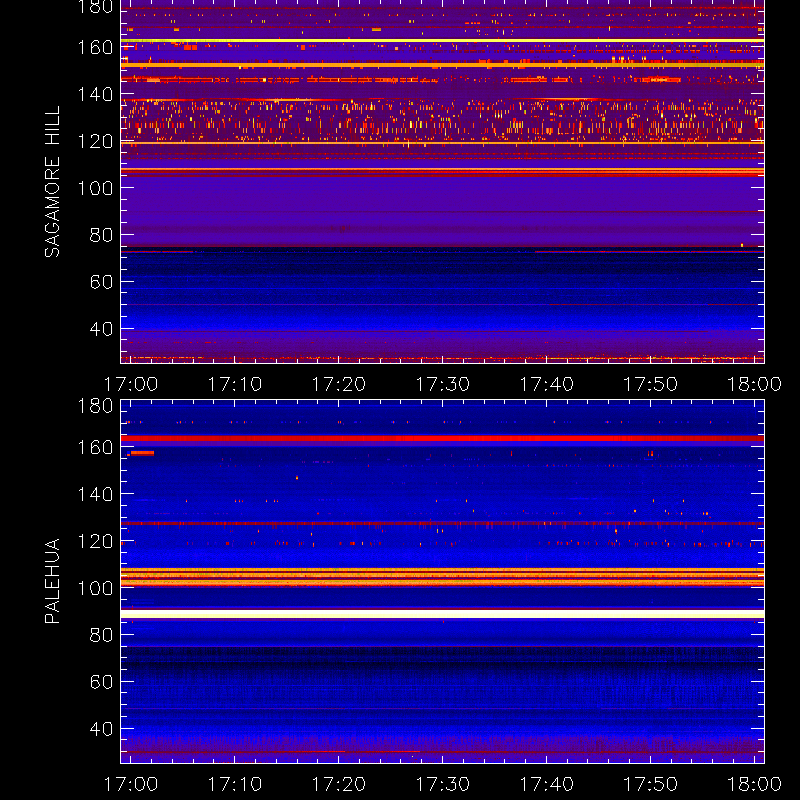
Task: Click 18:00 time label below Sagamore Hill plot
Action: pyautogui.click(x=754, y=384)
